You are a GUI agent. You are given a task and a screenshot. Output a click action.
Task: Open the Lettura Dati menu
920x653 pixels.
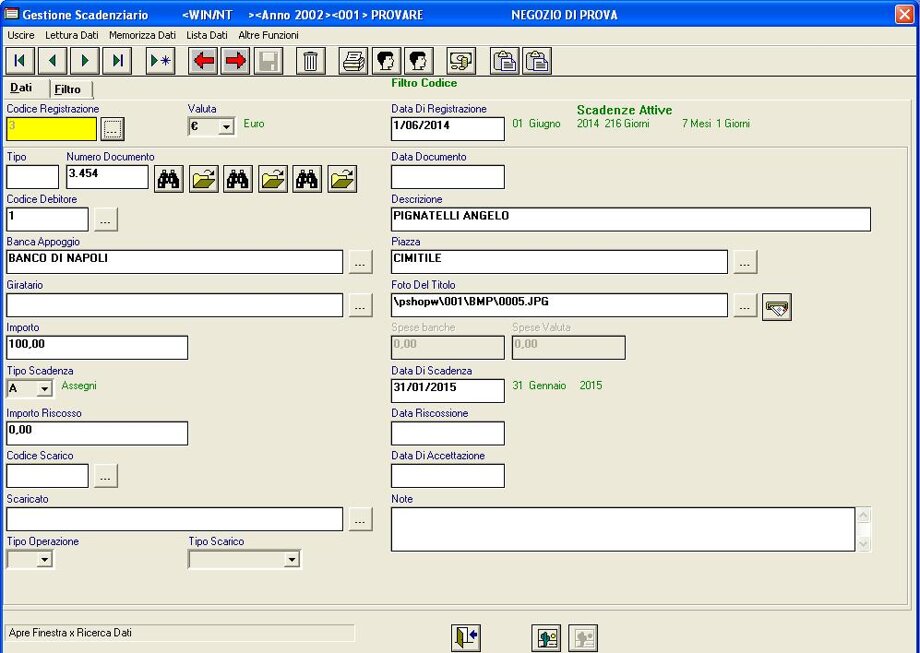72,35
